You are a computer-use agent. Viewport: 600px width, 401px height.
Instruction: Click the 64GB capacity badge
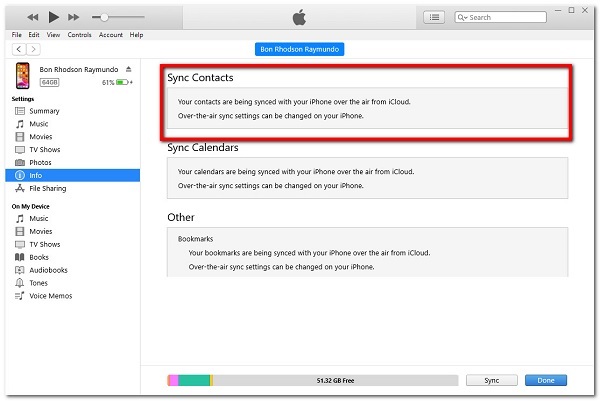(49, 82)
